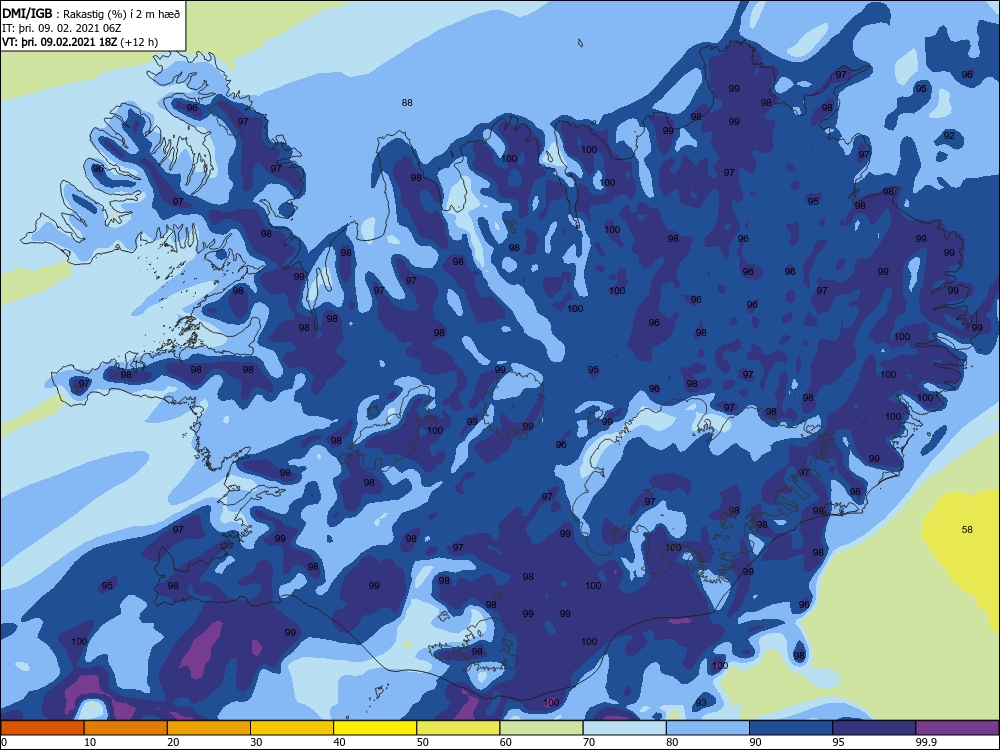The image size is (1000, 750).
Task: Click the '70' legend scale label
Action: pos(589,742)
